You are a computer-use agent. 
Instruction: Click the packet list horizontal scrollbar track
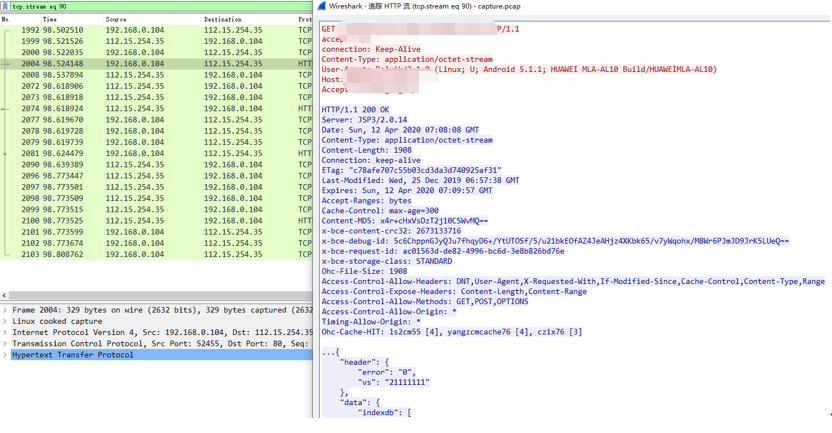160,295
